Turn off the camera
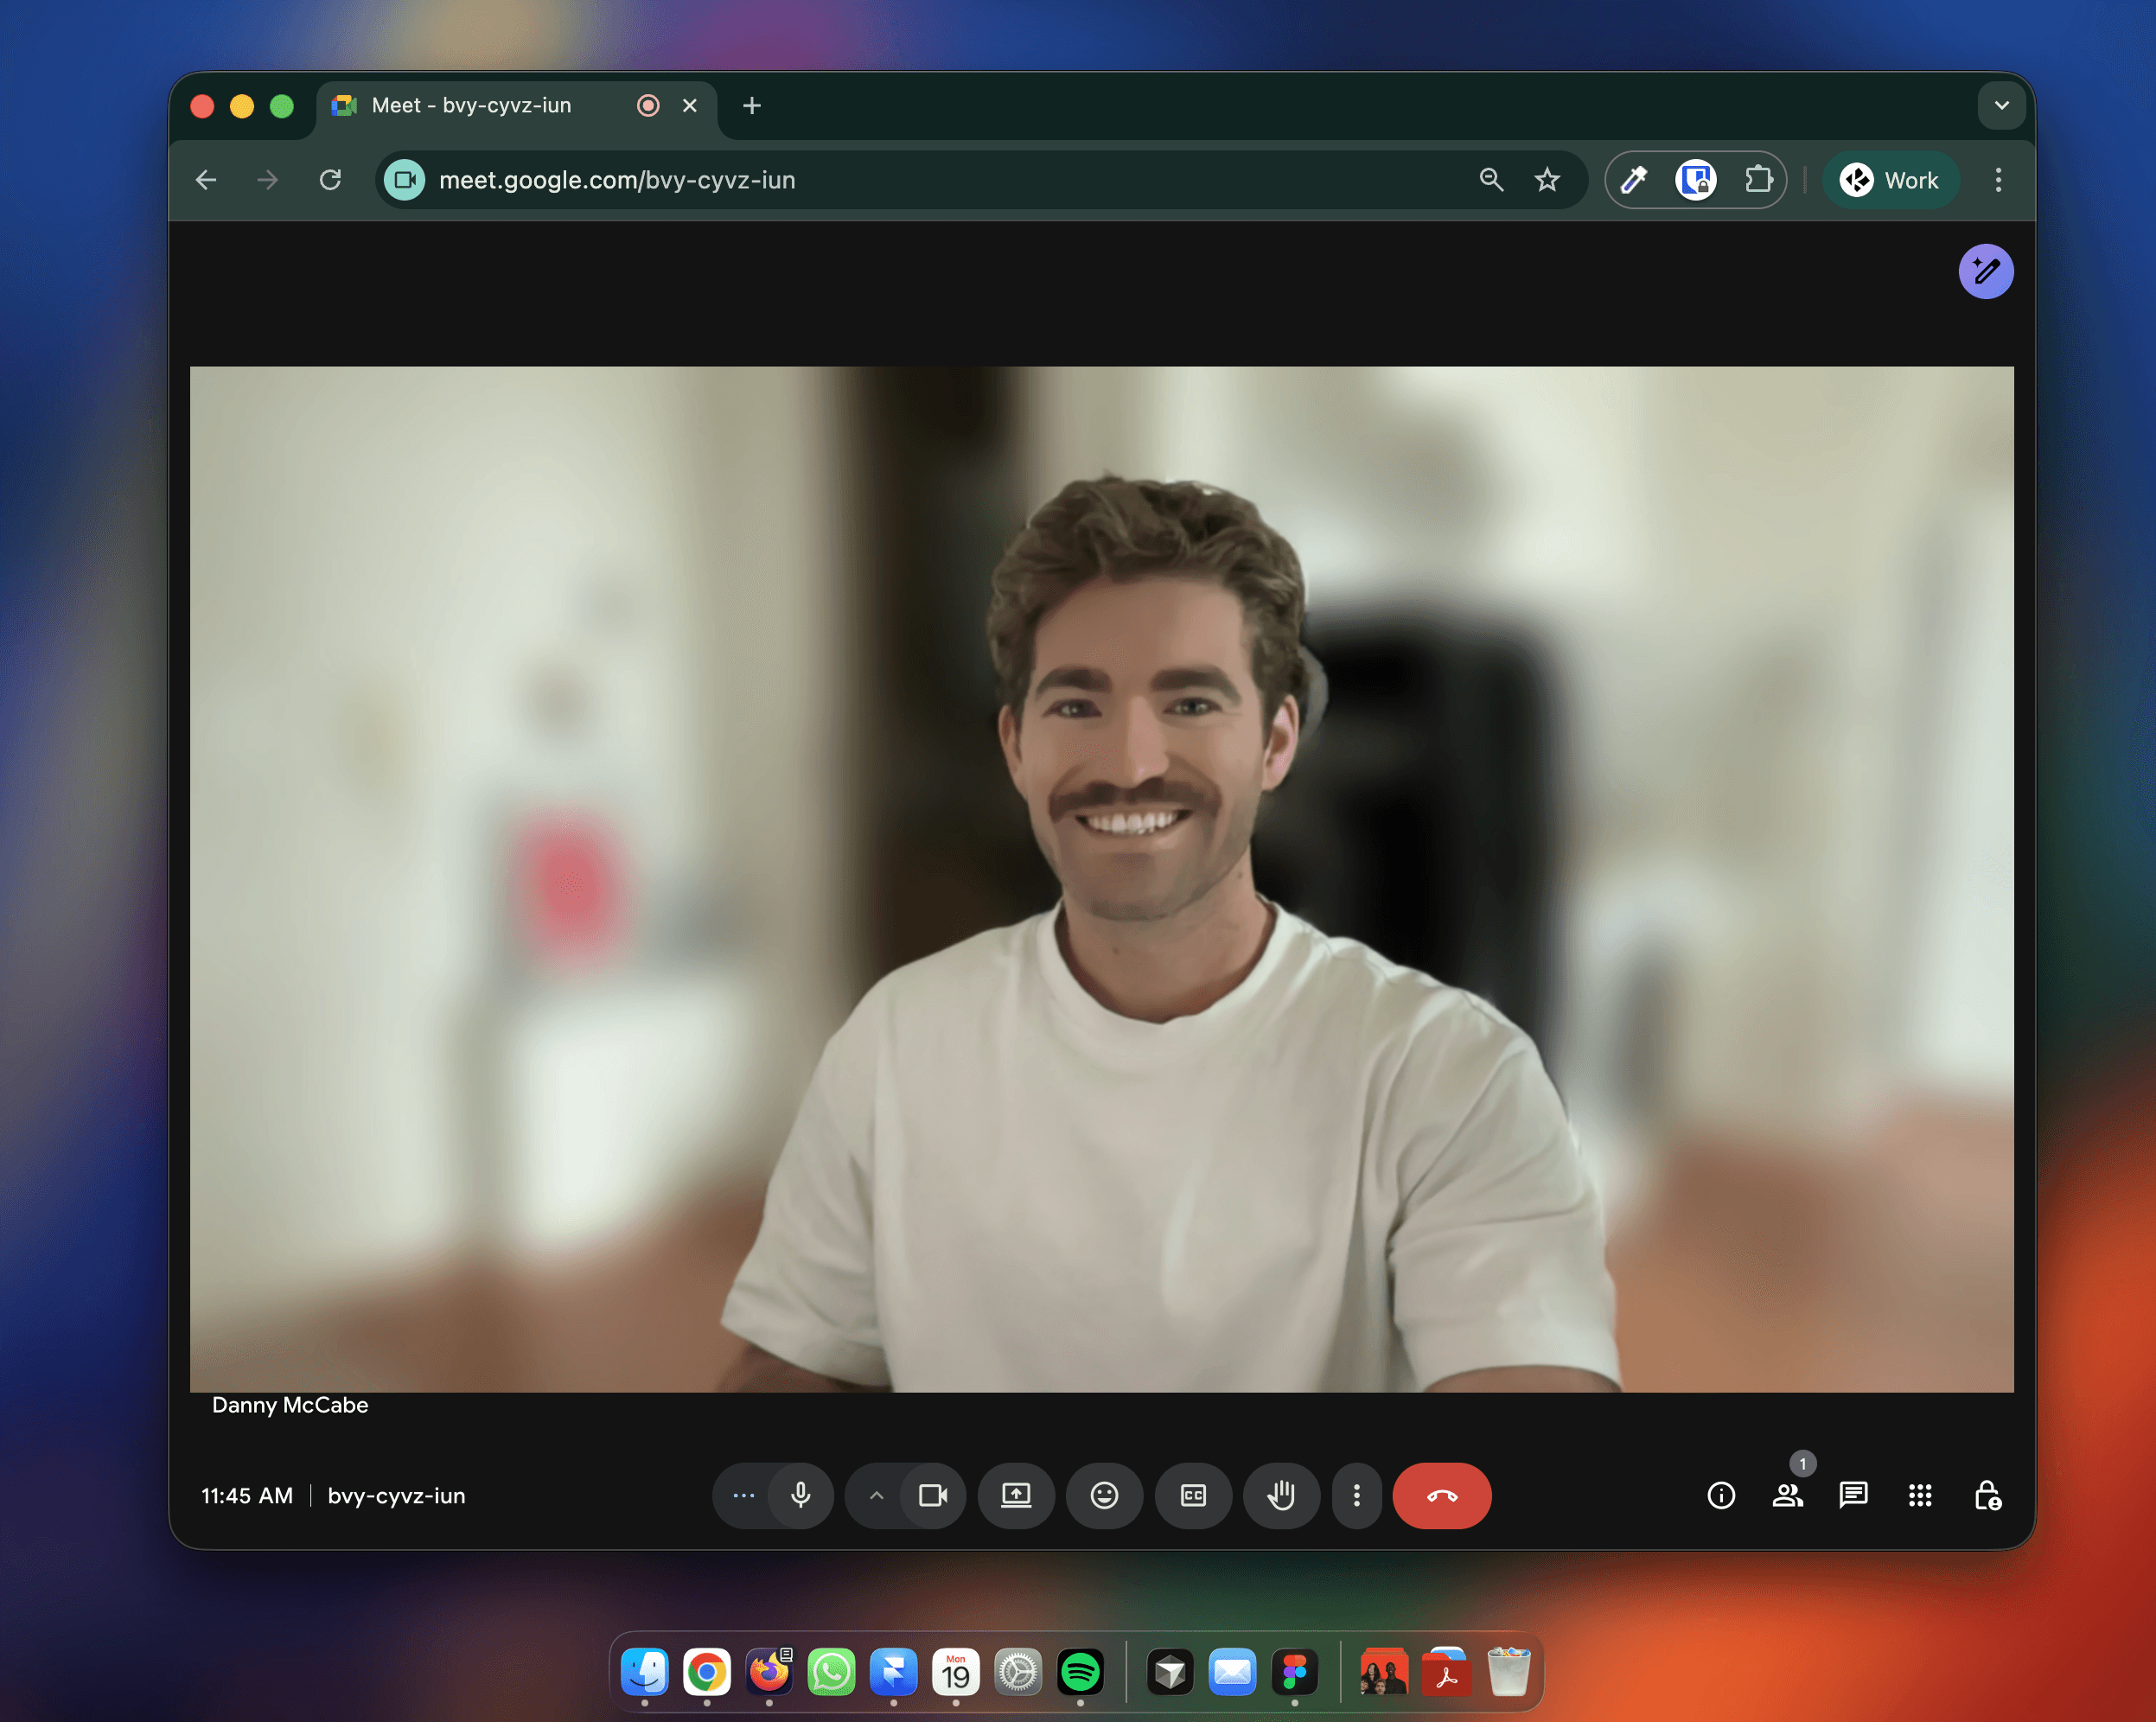 click(x=932, y=1495)
